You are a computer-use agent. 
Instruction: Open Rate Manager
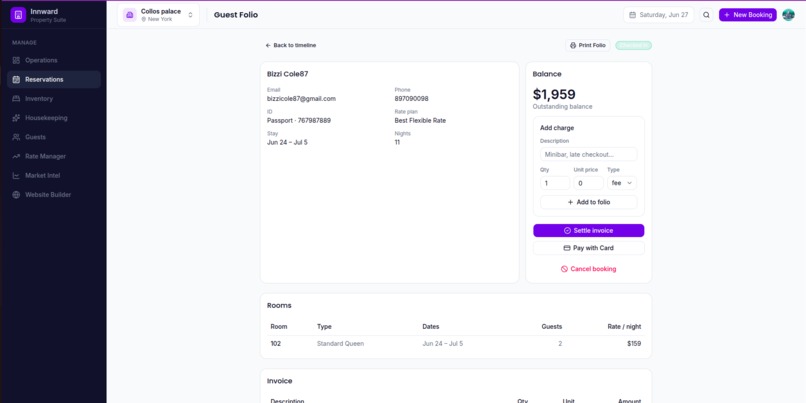(x=53, y=156)
